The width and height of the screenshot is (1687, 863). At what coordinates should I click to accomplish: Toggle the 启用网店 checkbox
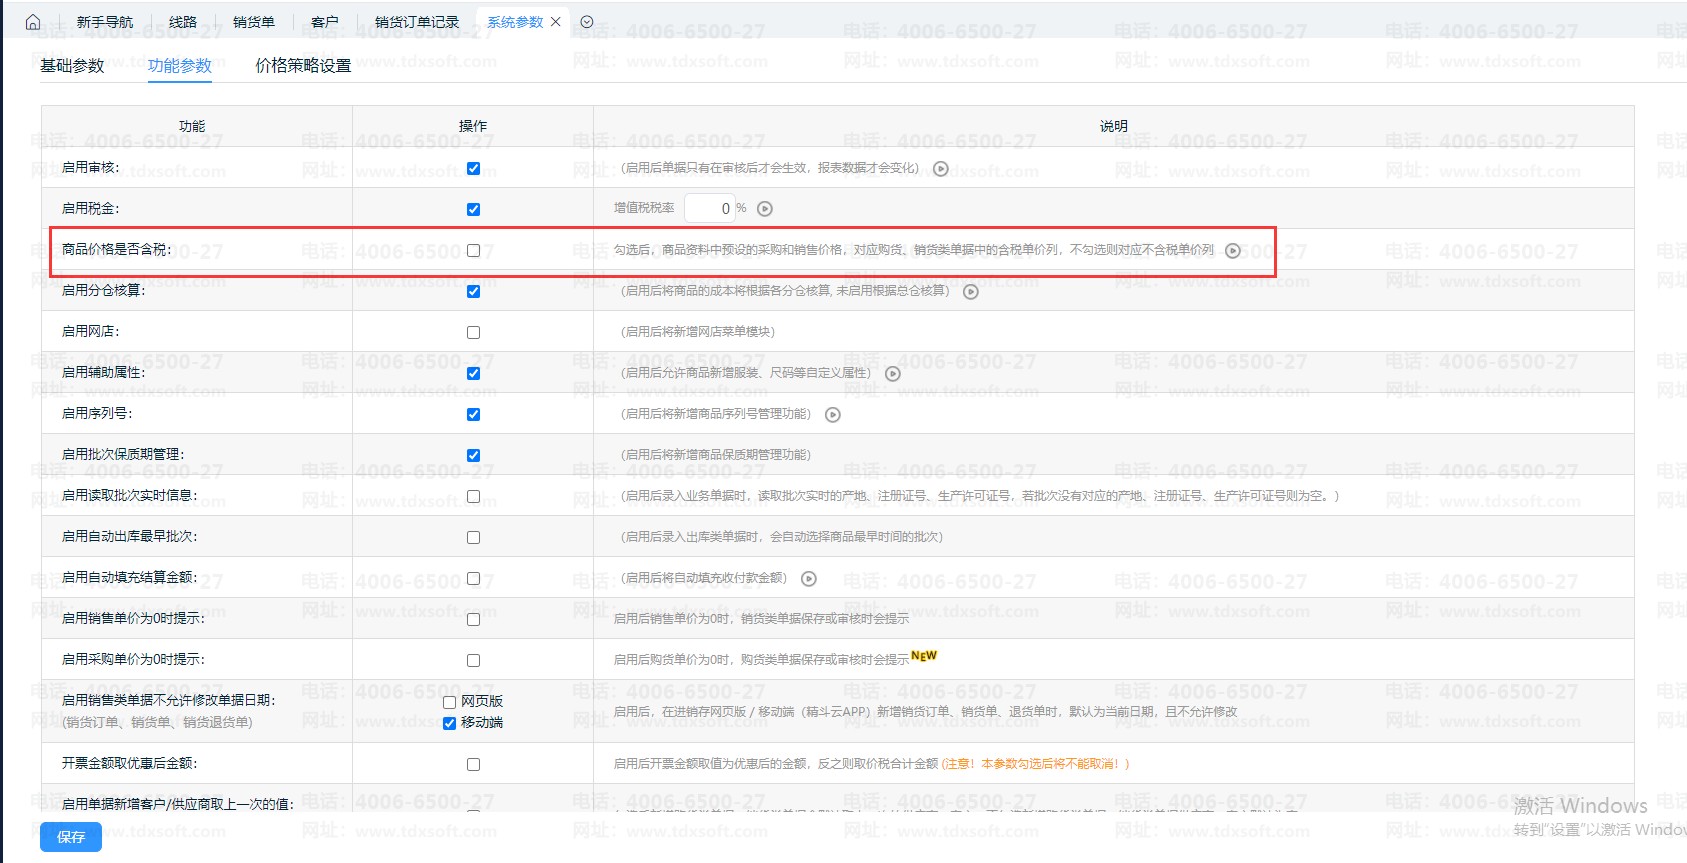(x=473, y=333)
